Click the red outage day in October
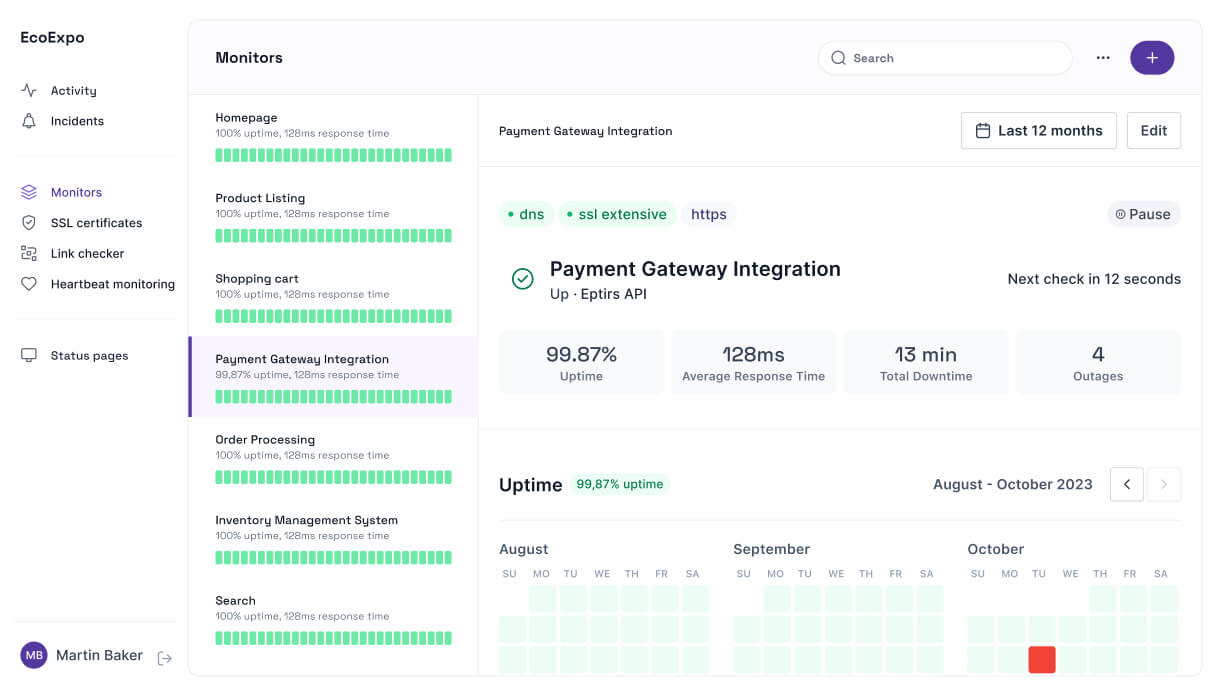1222x696 pixels. [x=1042, y=659]
